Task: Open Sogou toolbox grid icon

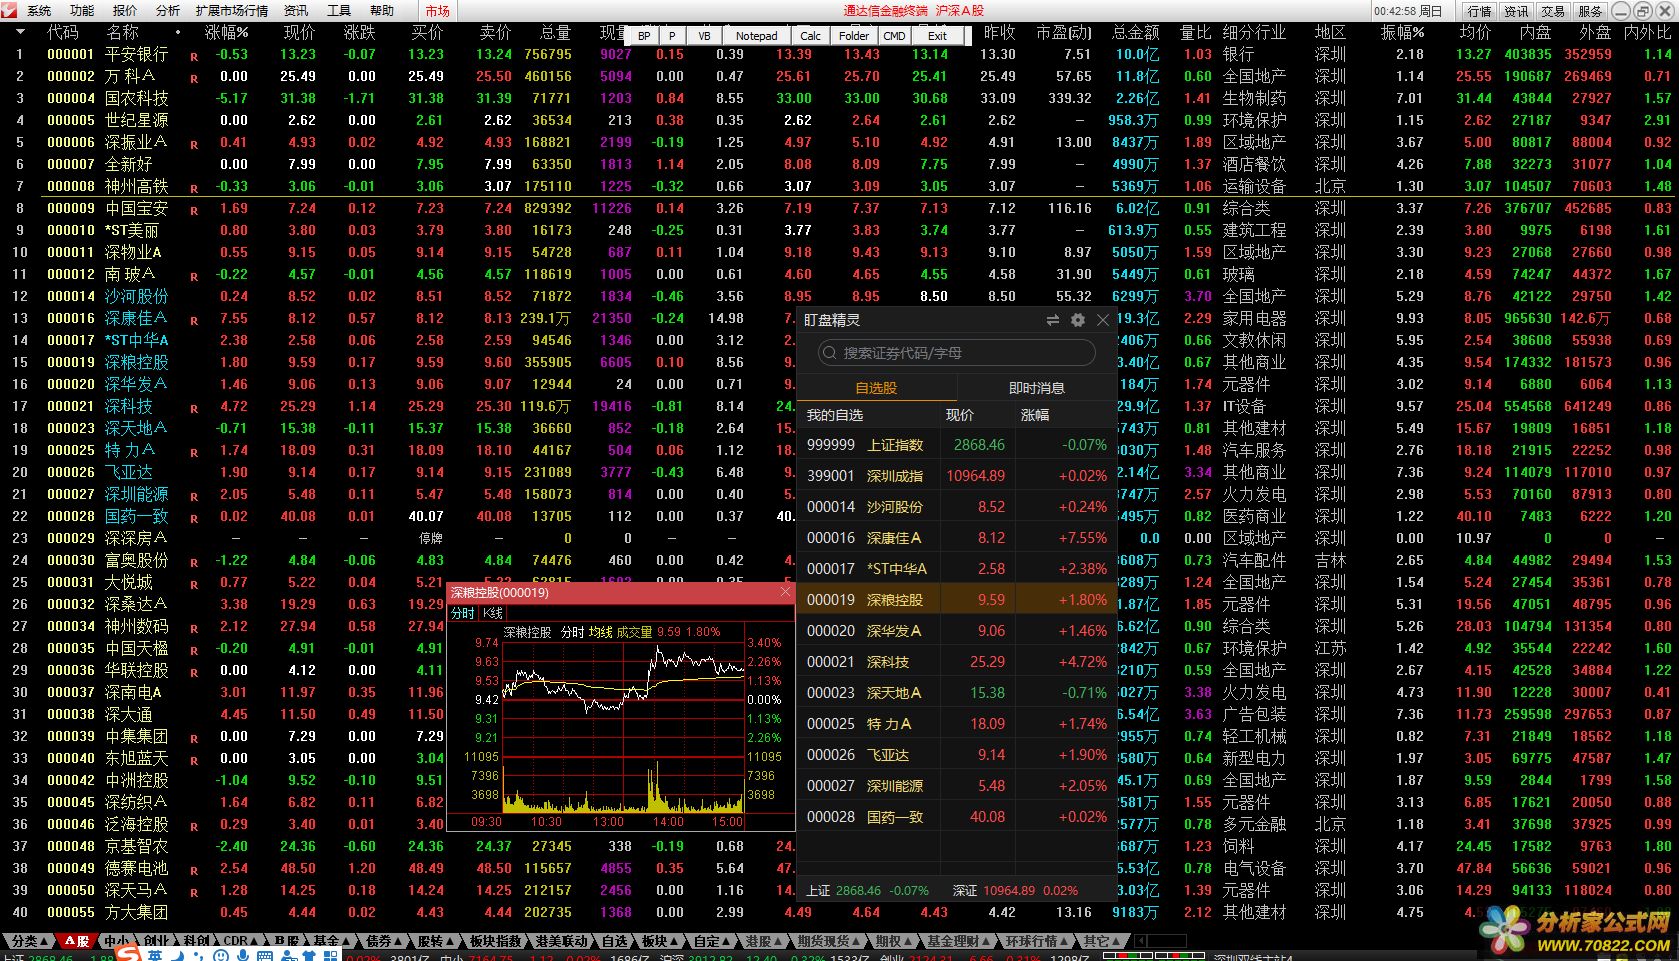Action: coord(331,955)
